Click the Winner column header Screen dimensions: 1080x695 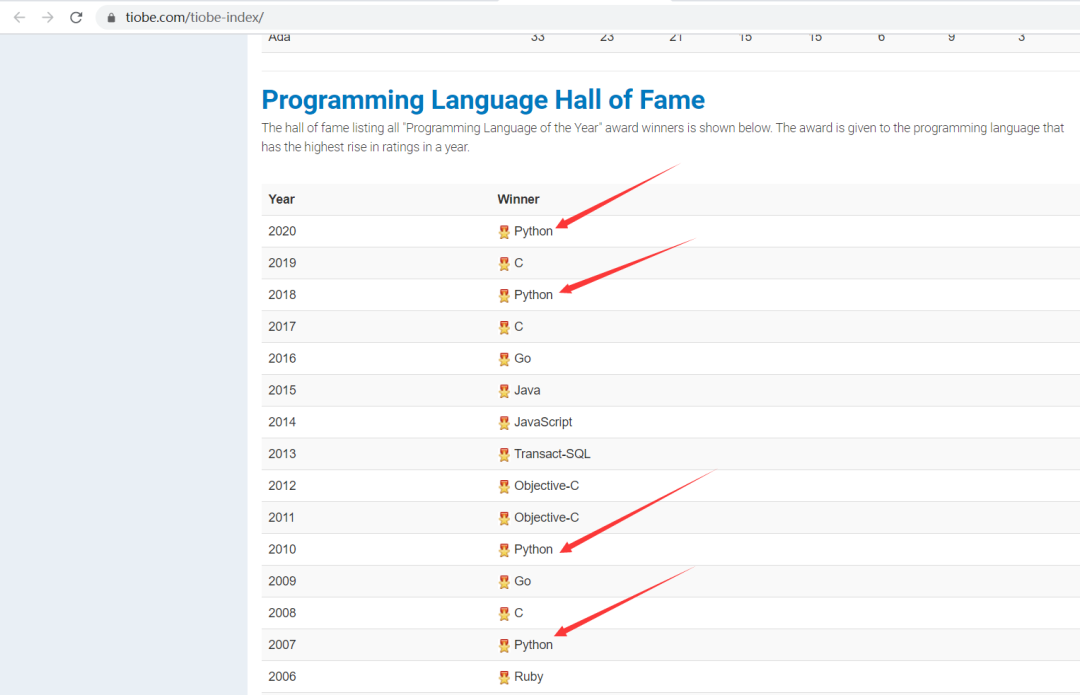(x=518, y=199)
